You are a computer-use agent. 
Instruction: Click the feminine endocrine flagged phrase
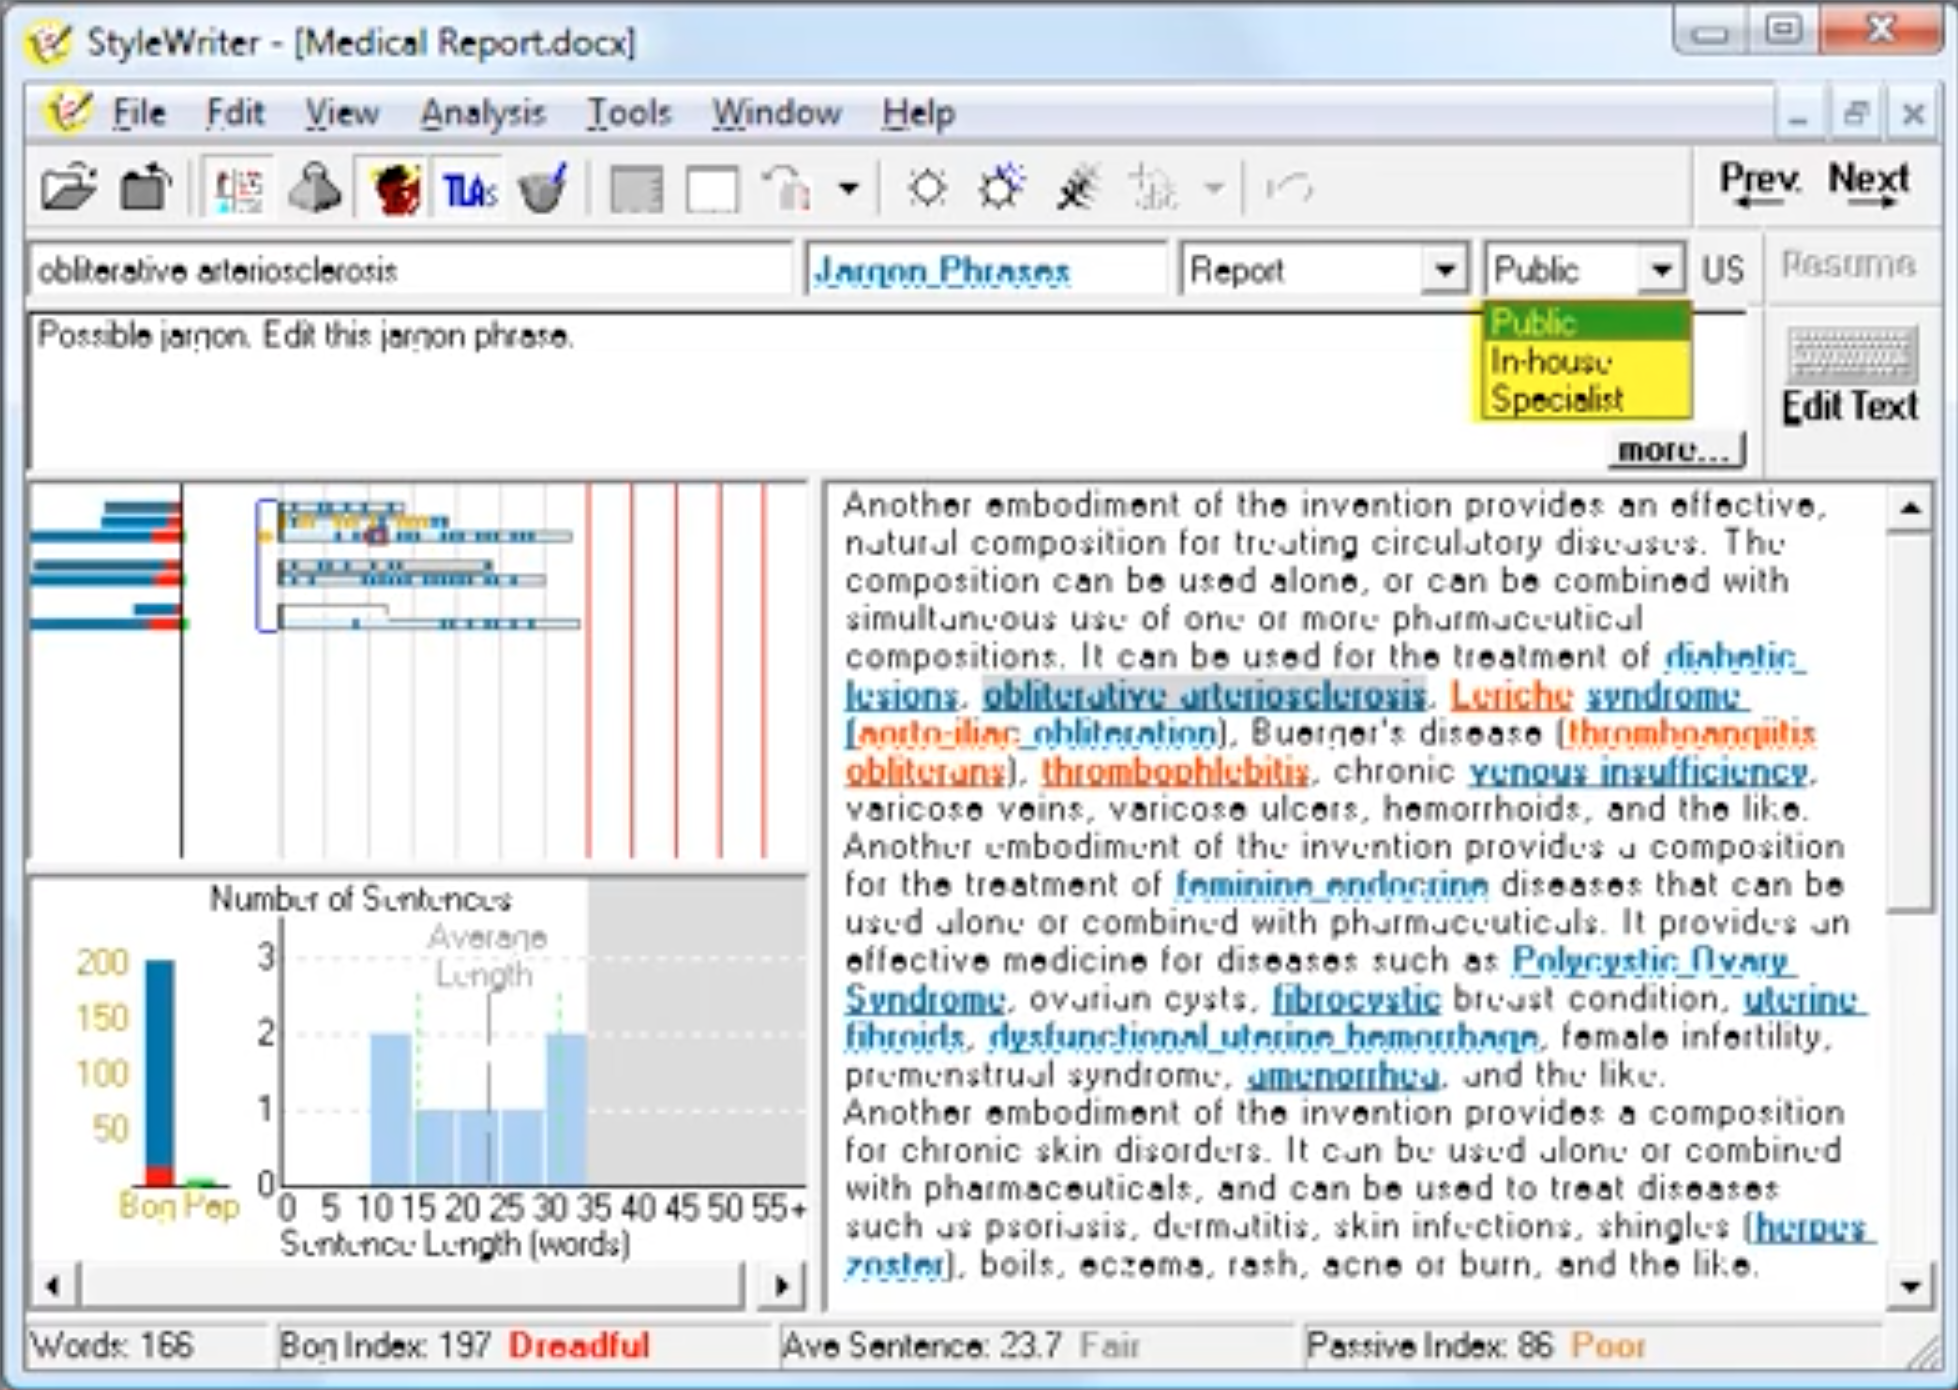pyautogui.click(x=1332, y=885)
